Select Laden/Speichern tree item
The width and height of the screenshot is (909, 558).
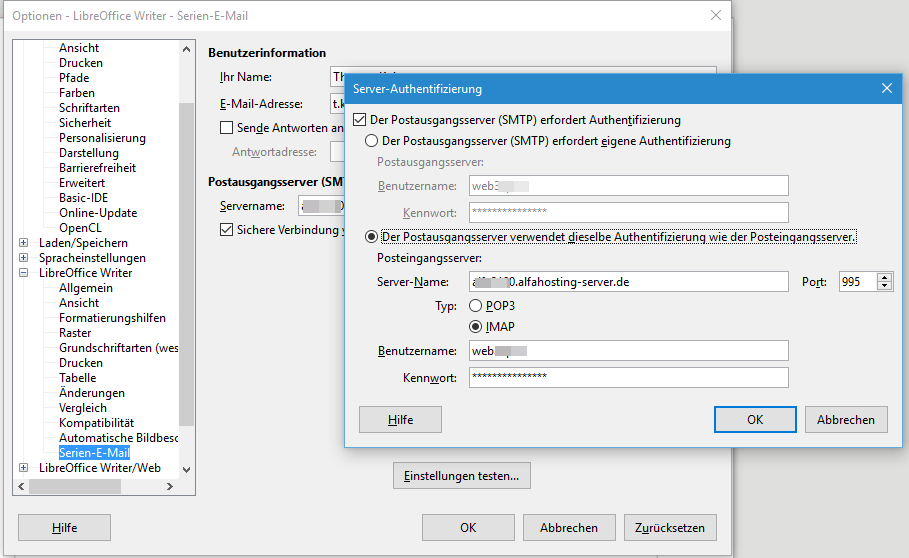[83, 243]
